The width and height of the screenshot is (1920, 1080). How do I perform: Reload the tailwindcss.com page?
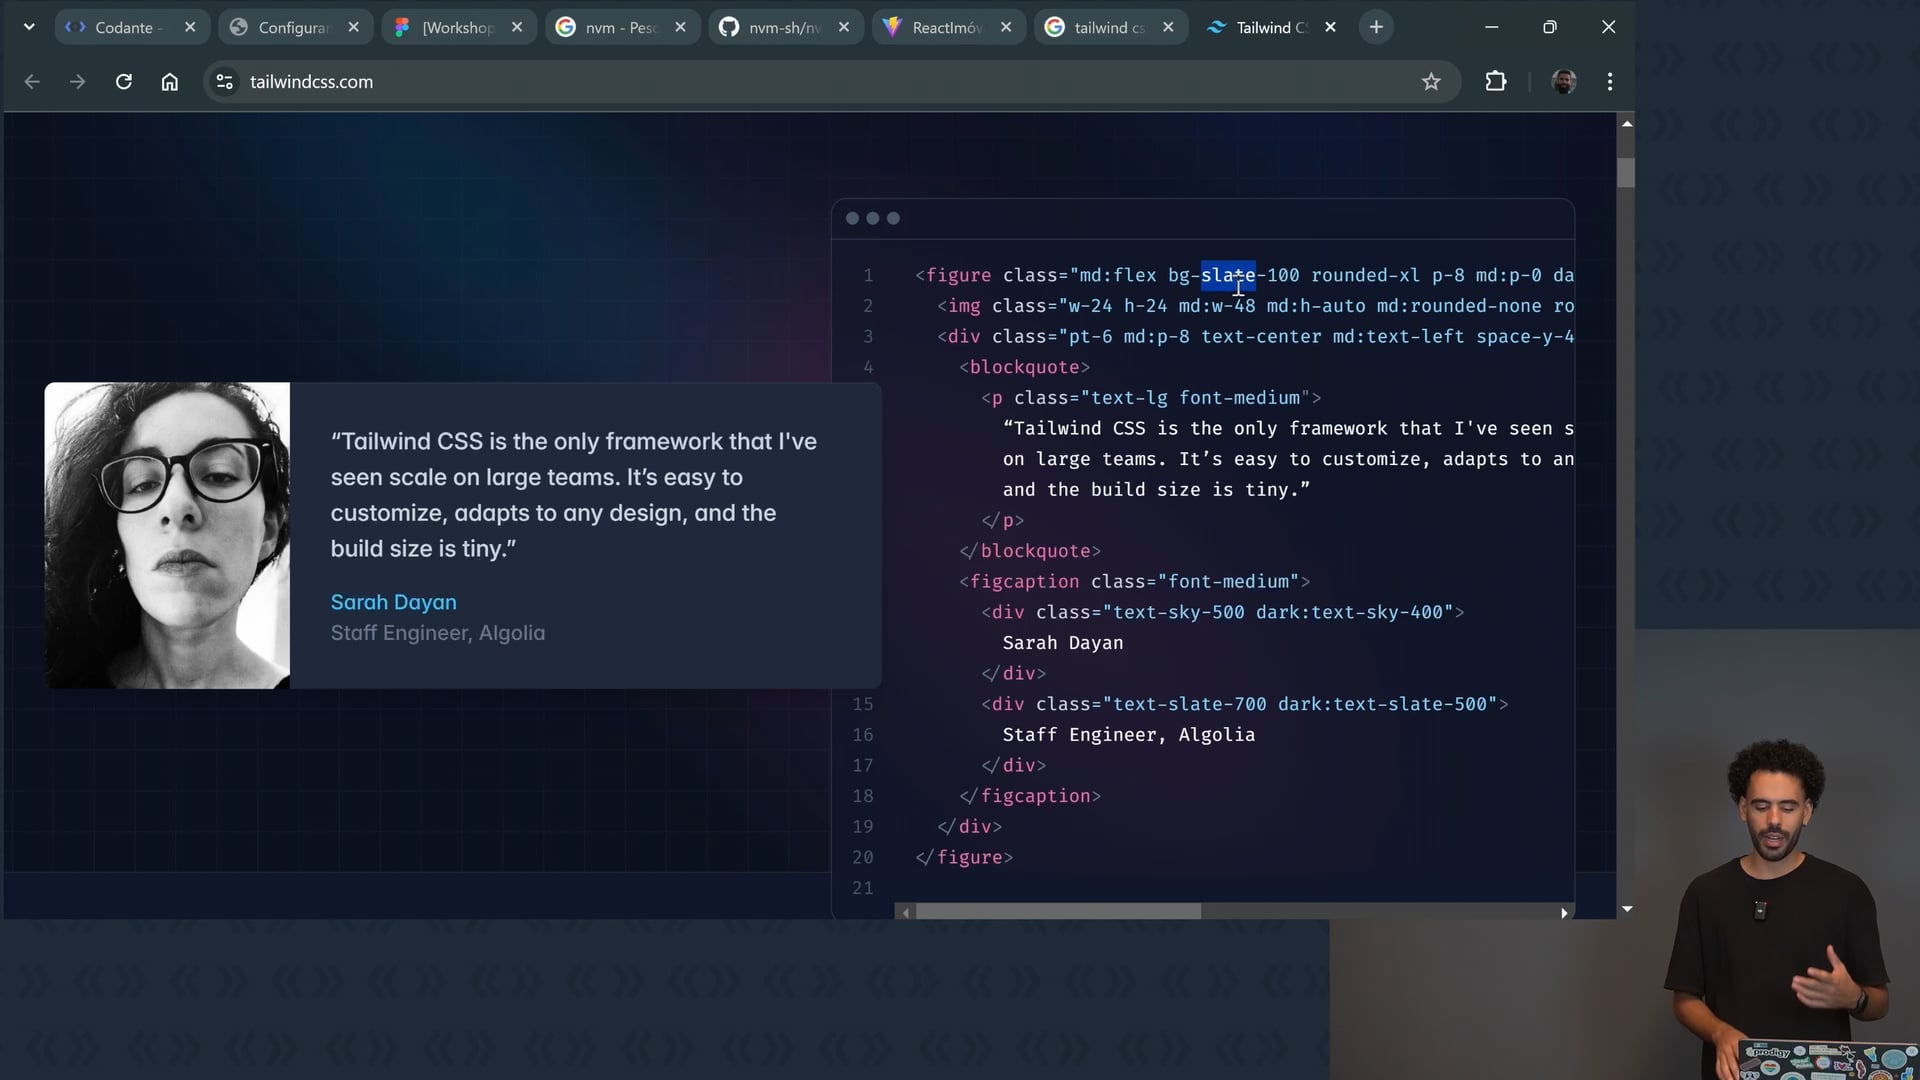[124, 82]
